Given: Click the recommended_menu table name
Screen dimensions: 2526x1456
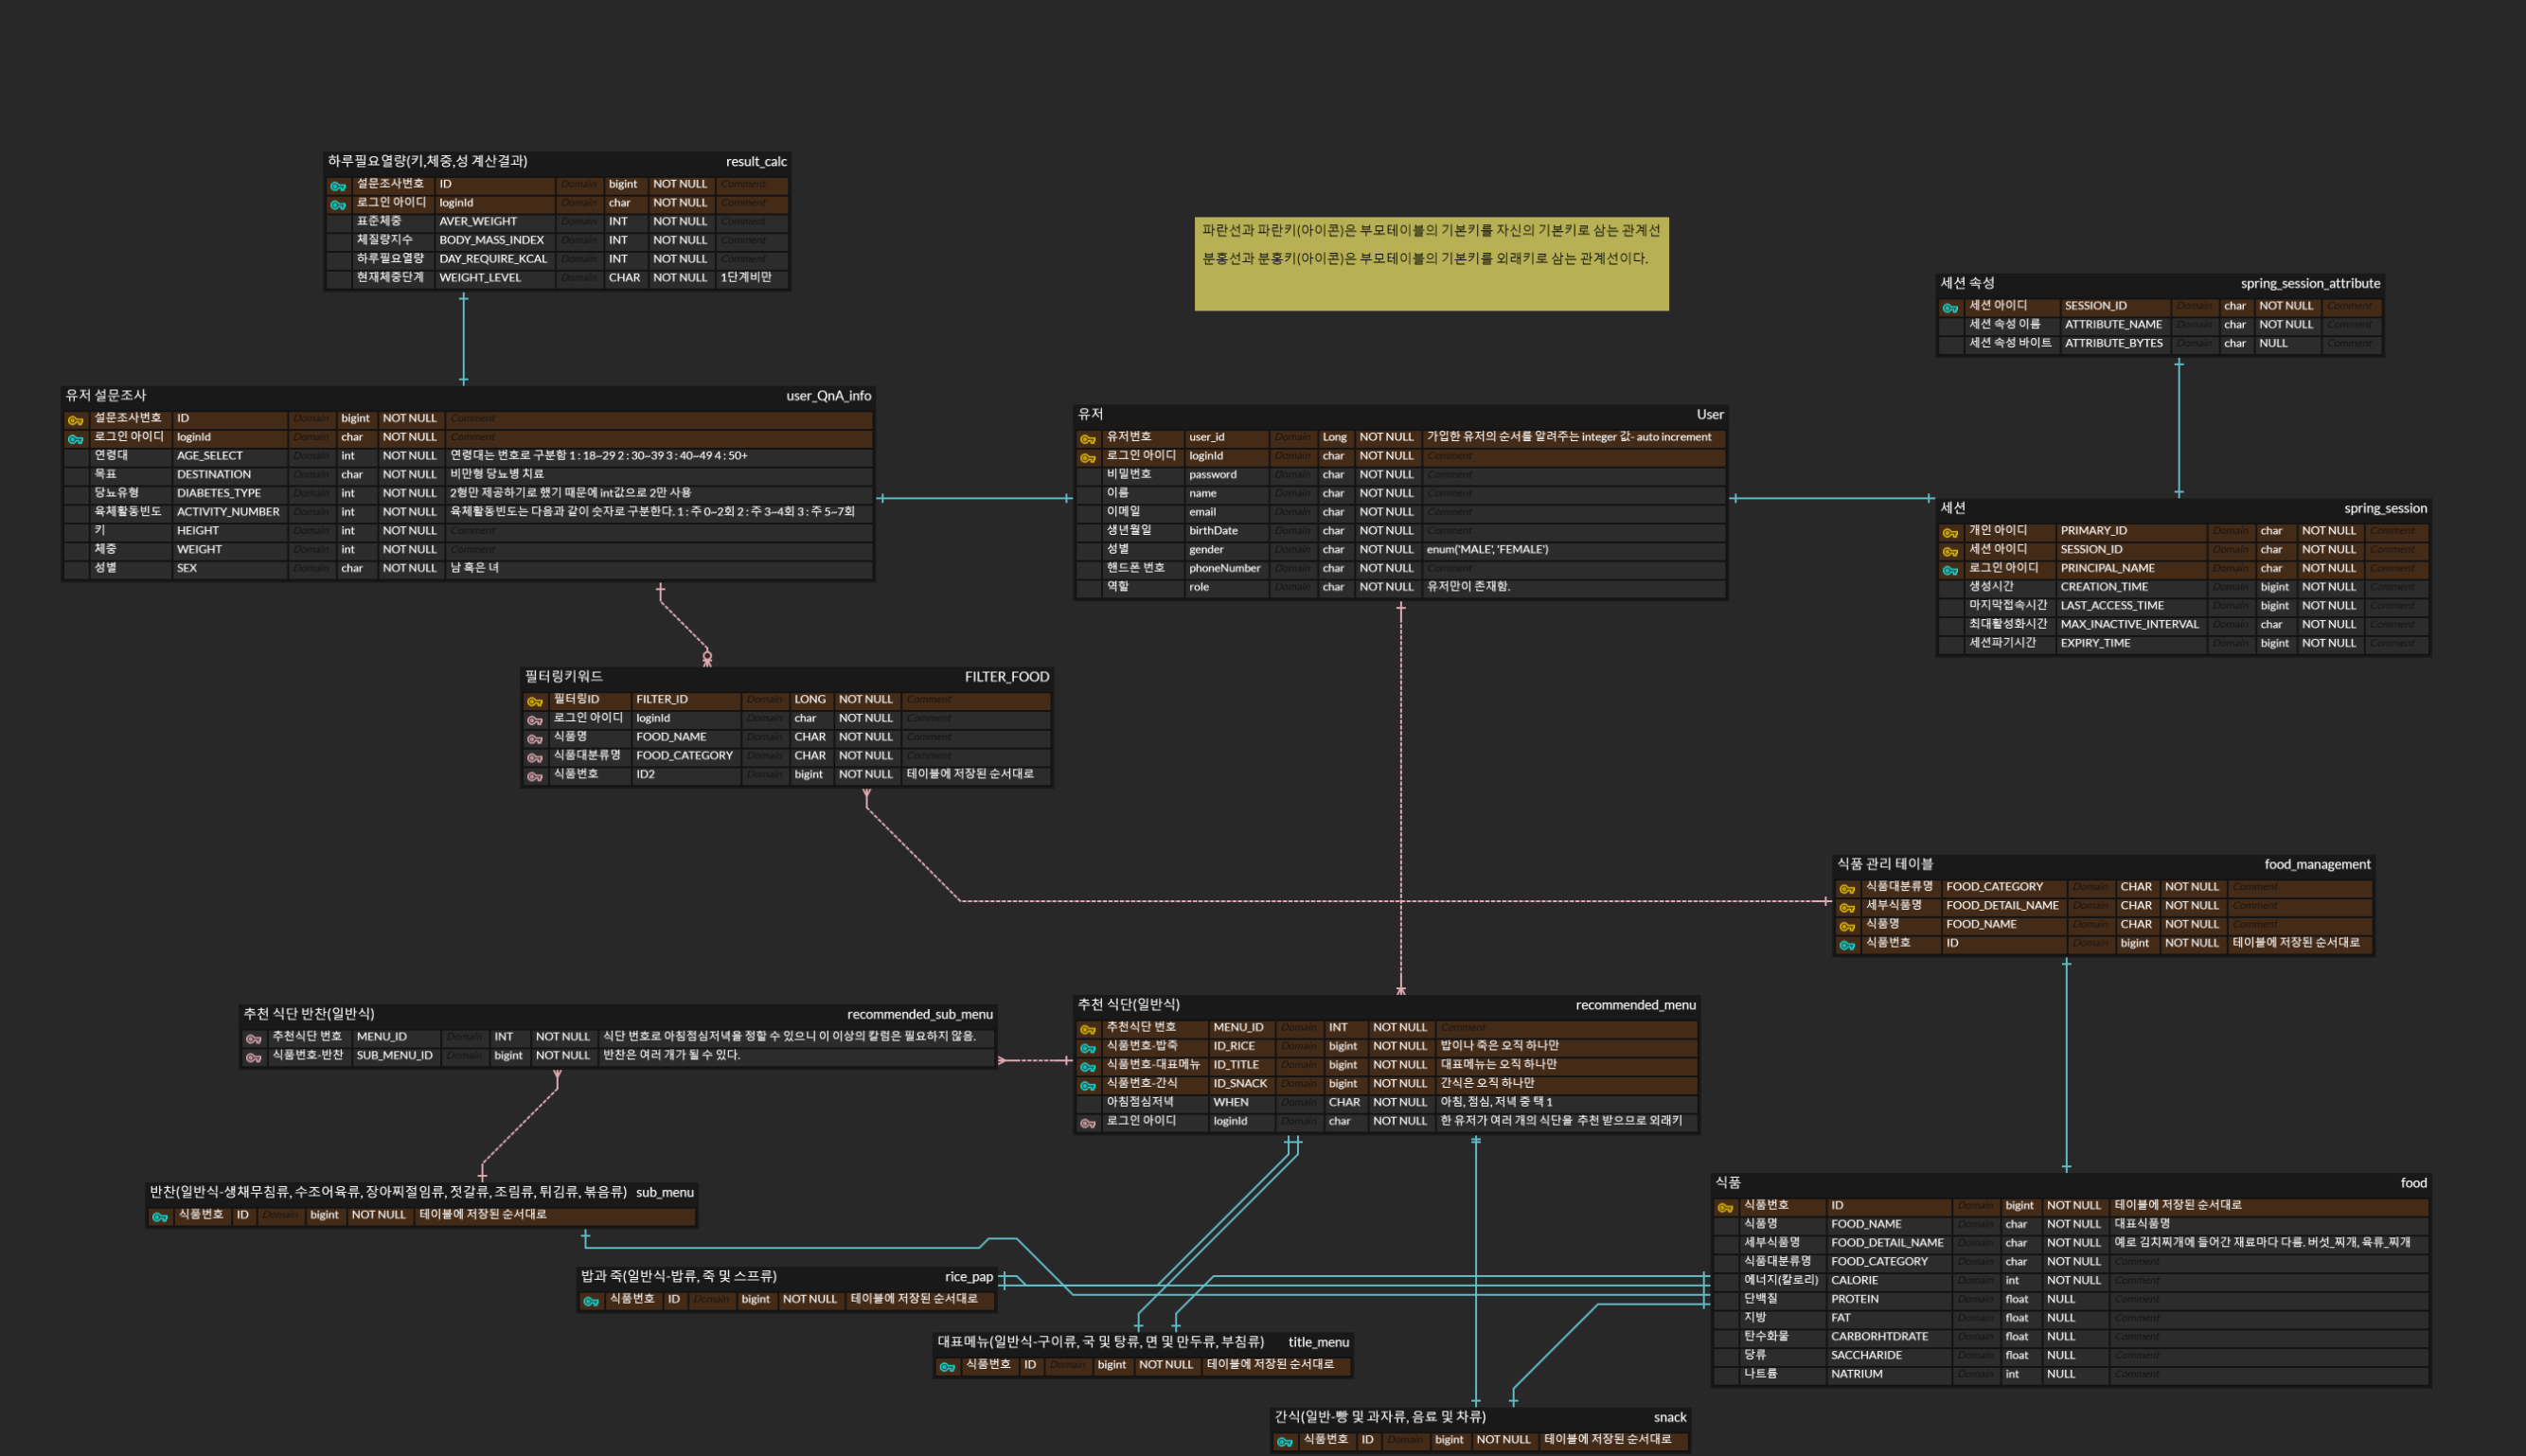Looking at the screenshot, I should pyautogui.click(x=1635, y=1005).
